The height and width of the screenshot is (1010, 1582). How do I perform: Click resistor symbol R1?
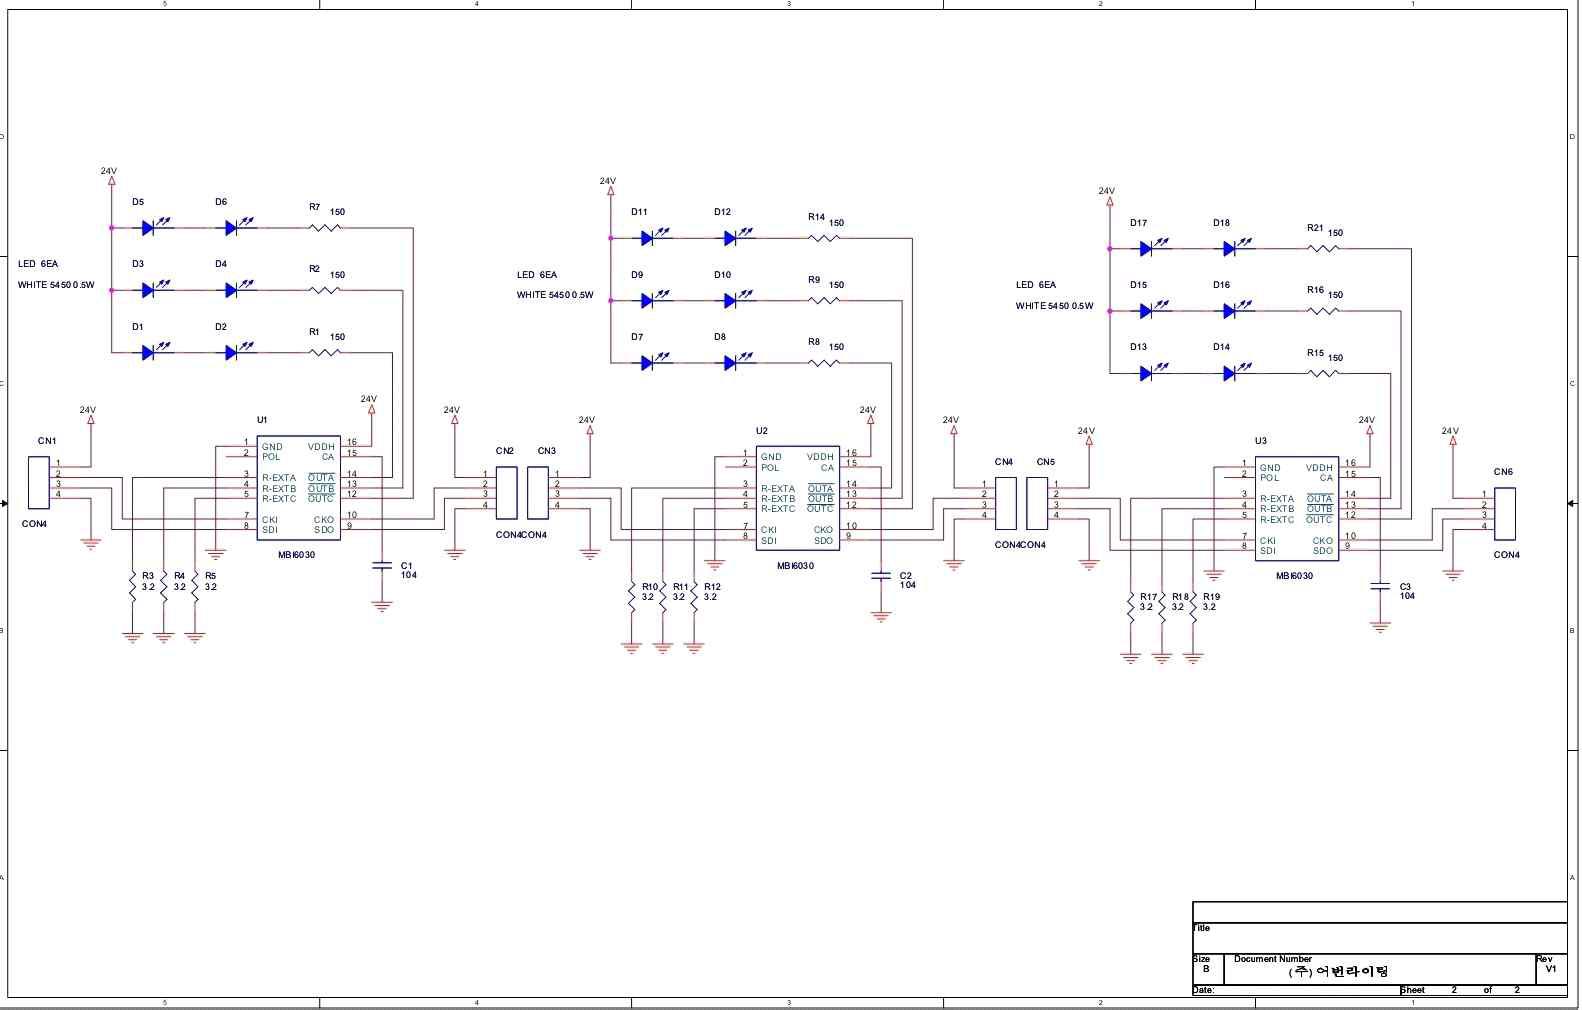click(325, 352)
